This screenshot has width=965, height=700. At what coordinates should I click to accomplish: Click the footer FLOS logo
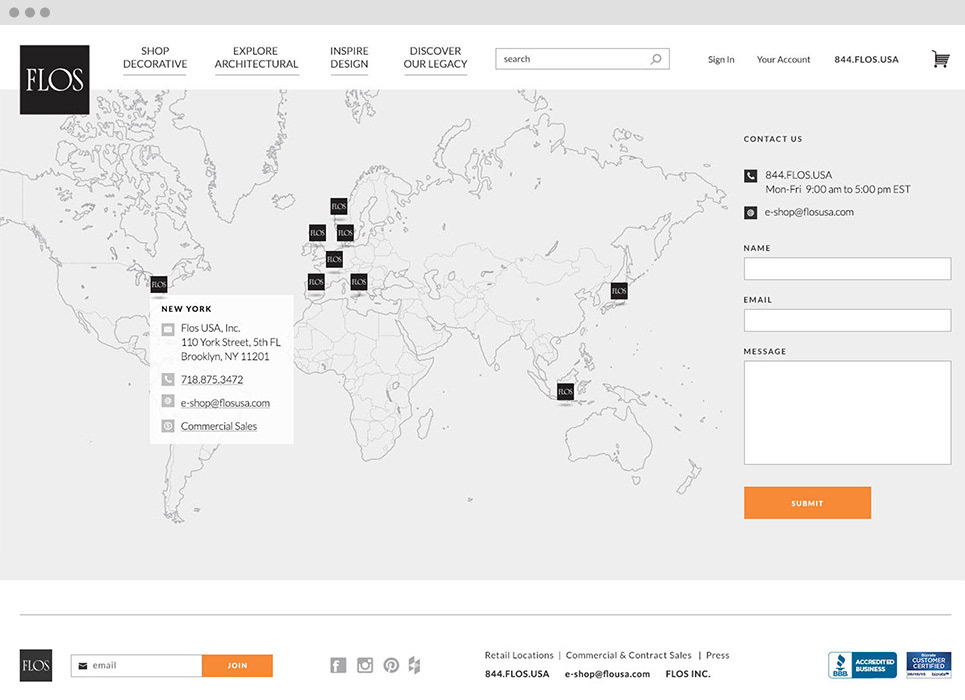tap(36, 666)
